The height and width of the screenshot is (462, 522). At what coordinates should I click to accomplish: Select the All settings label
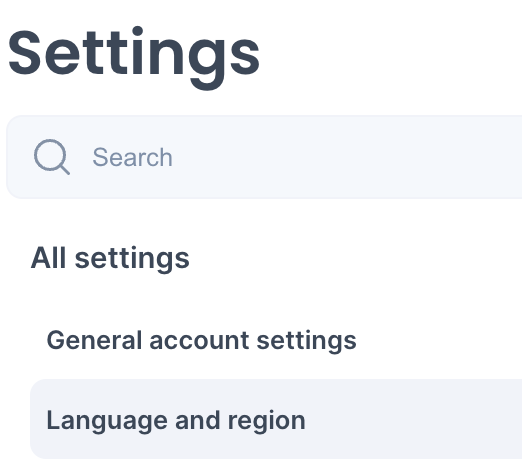tap(110, 258)
